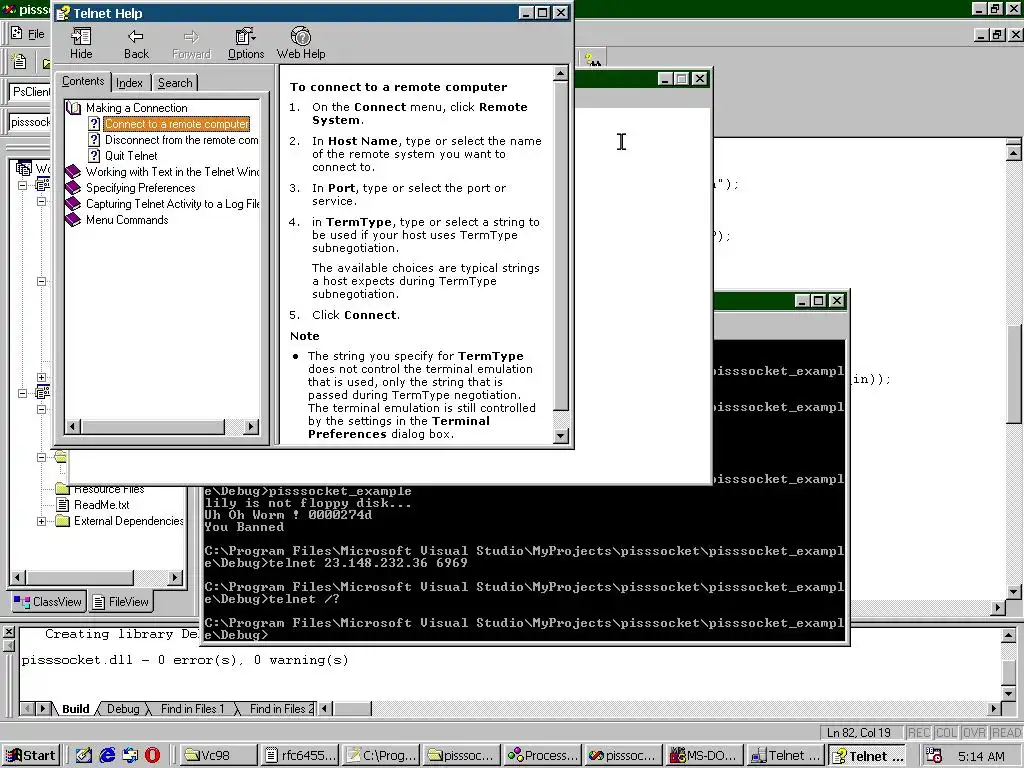Select ReadMe.txt in the file tree
Viewport: 1024px width, 768px height.
101,505
